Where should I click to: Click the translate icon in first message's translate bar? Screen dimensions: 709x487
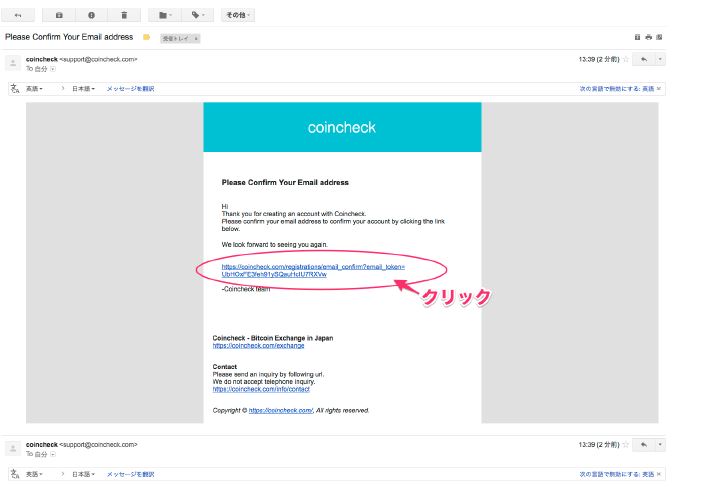click(15, 89)
